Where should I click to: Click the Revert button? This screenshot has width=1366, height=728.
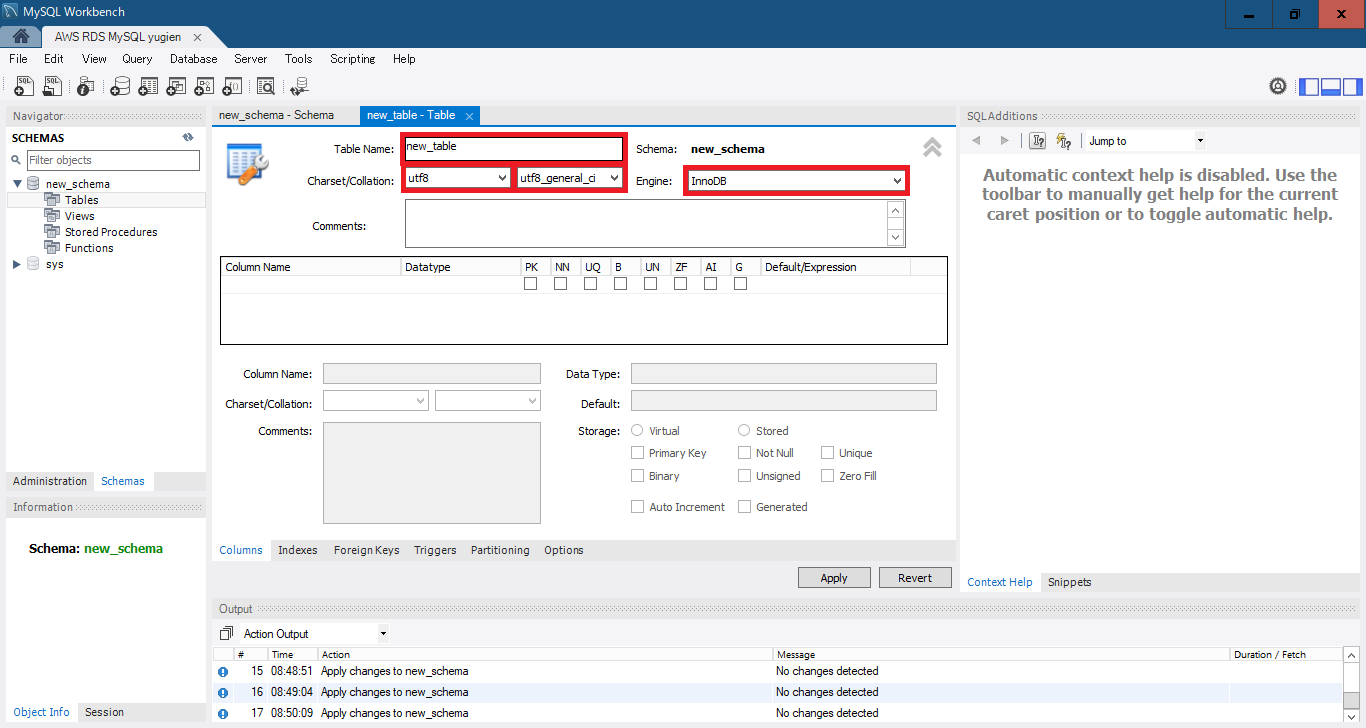[x=915, y=578]
